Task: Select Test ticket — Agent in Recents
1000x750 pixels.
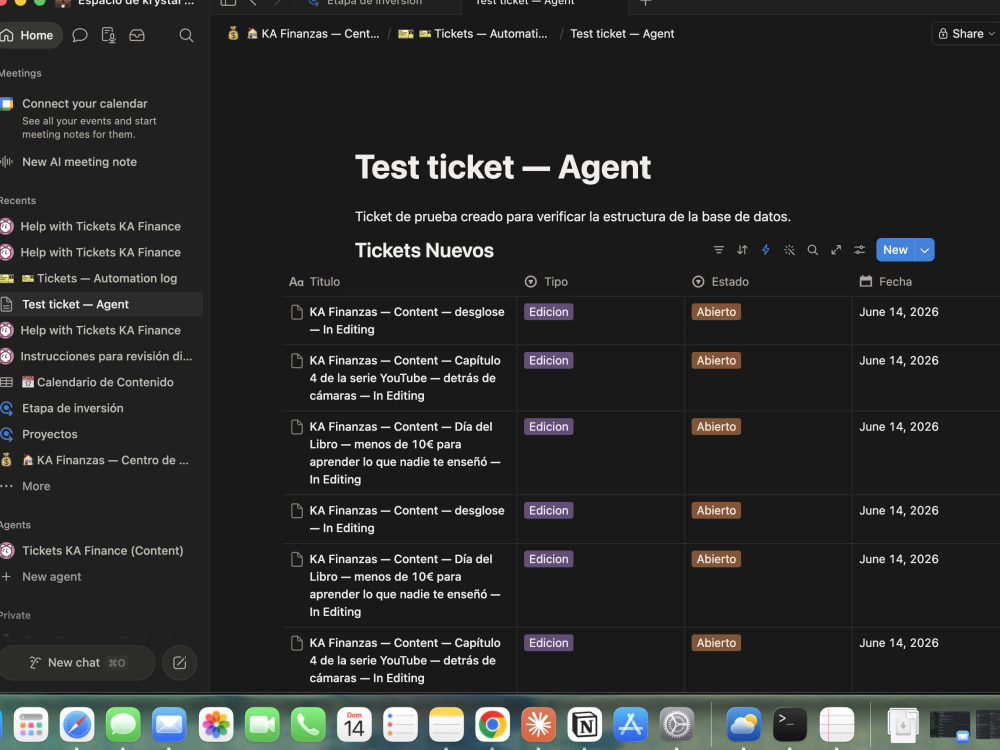Action: [x=99, y=305]
